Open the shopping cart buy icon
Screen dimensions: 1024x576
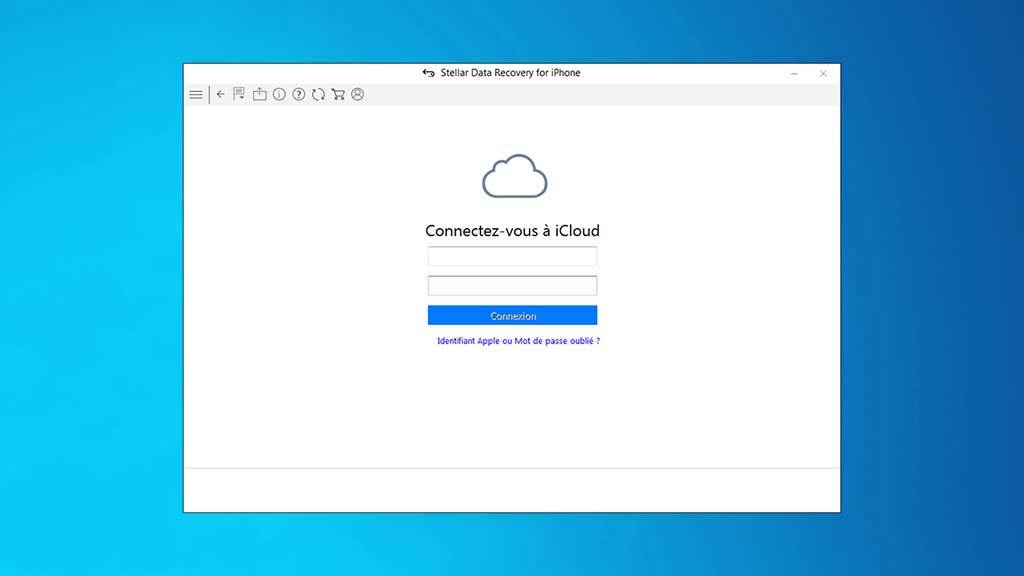point(338,95)
